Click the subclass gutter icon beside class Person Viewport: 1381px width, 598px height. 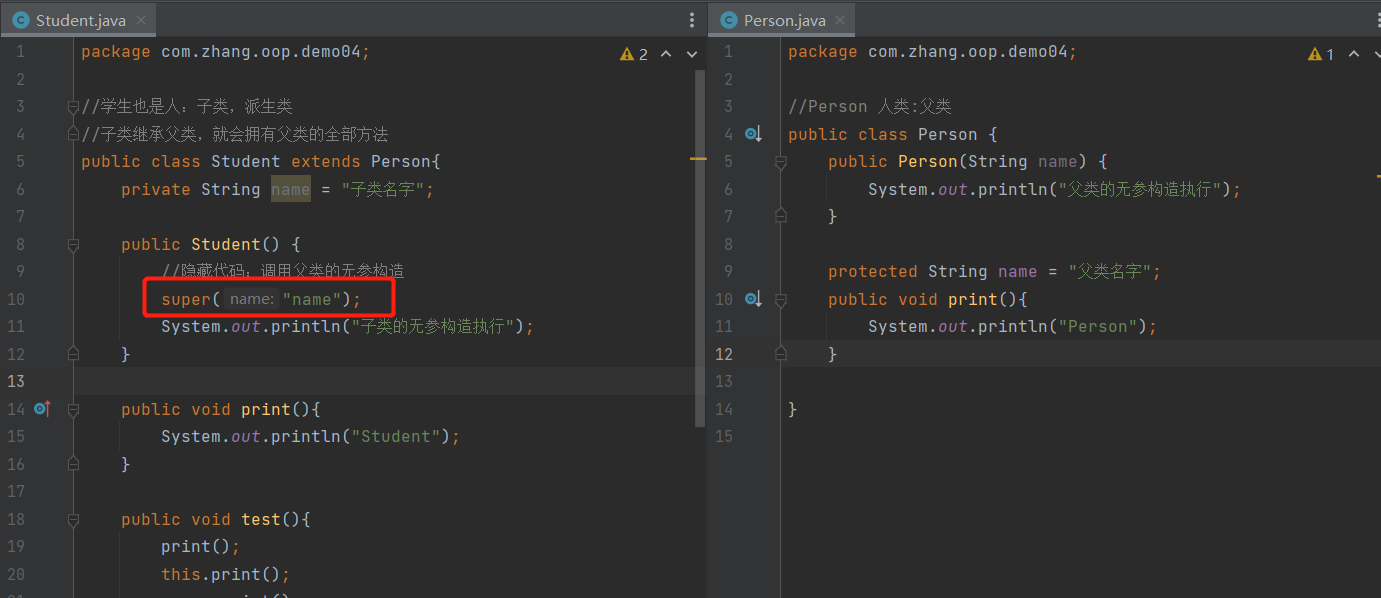[x=753, y=134]
